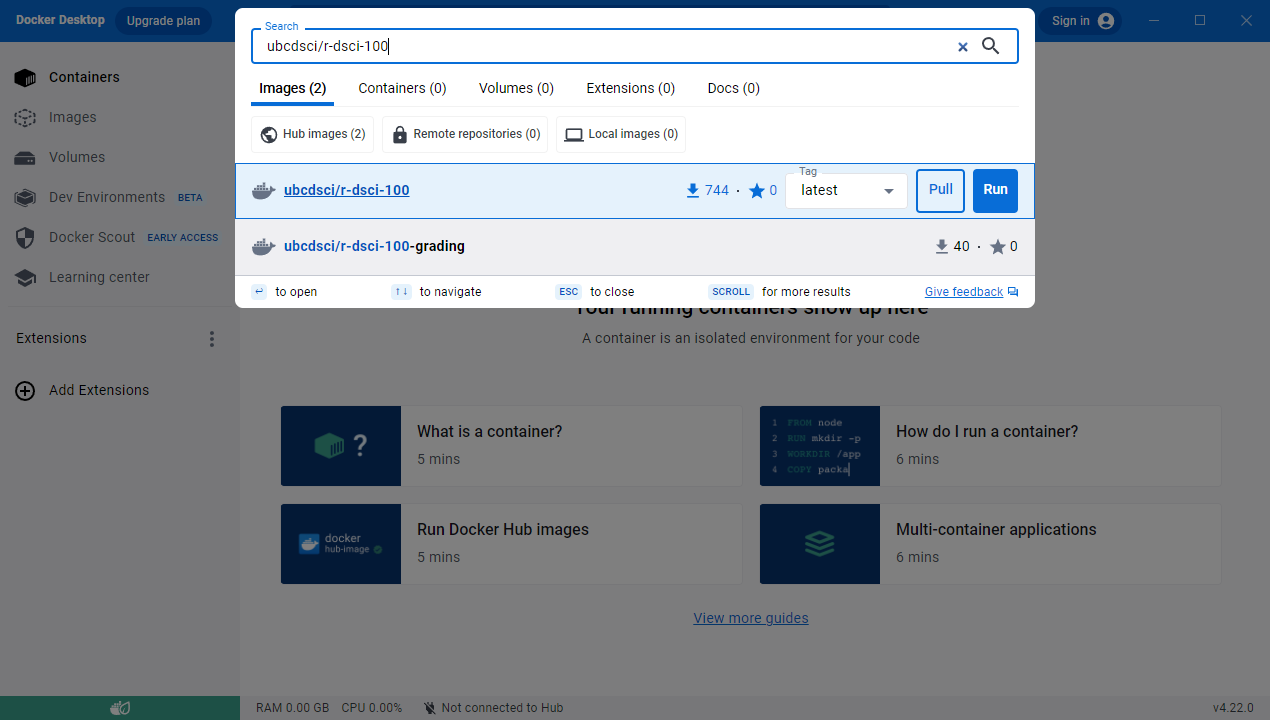Pull the ubcdsci/r-dsci-100 image
The width and height of the screenshot is (1270, 720).
940,190
